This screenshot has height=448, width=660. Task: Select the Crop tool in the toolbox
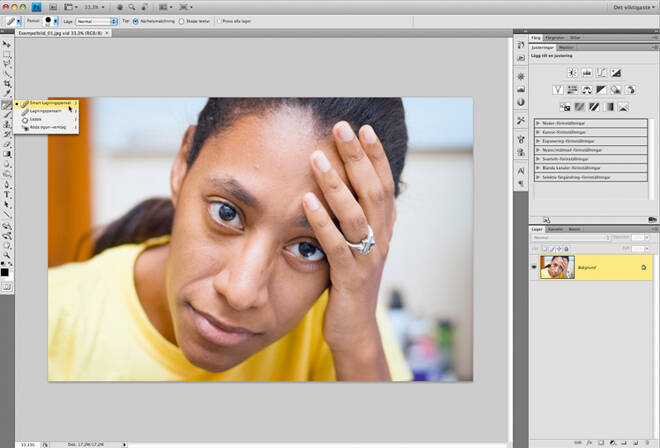pos(6,83)
